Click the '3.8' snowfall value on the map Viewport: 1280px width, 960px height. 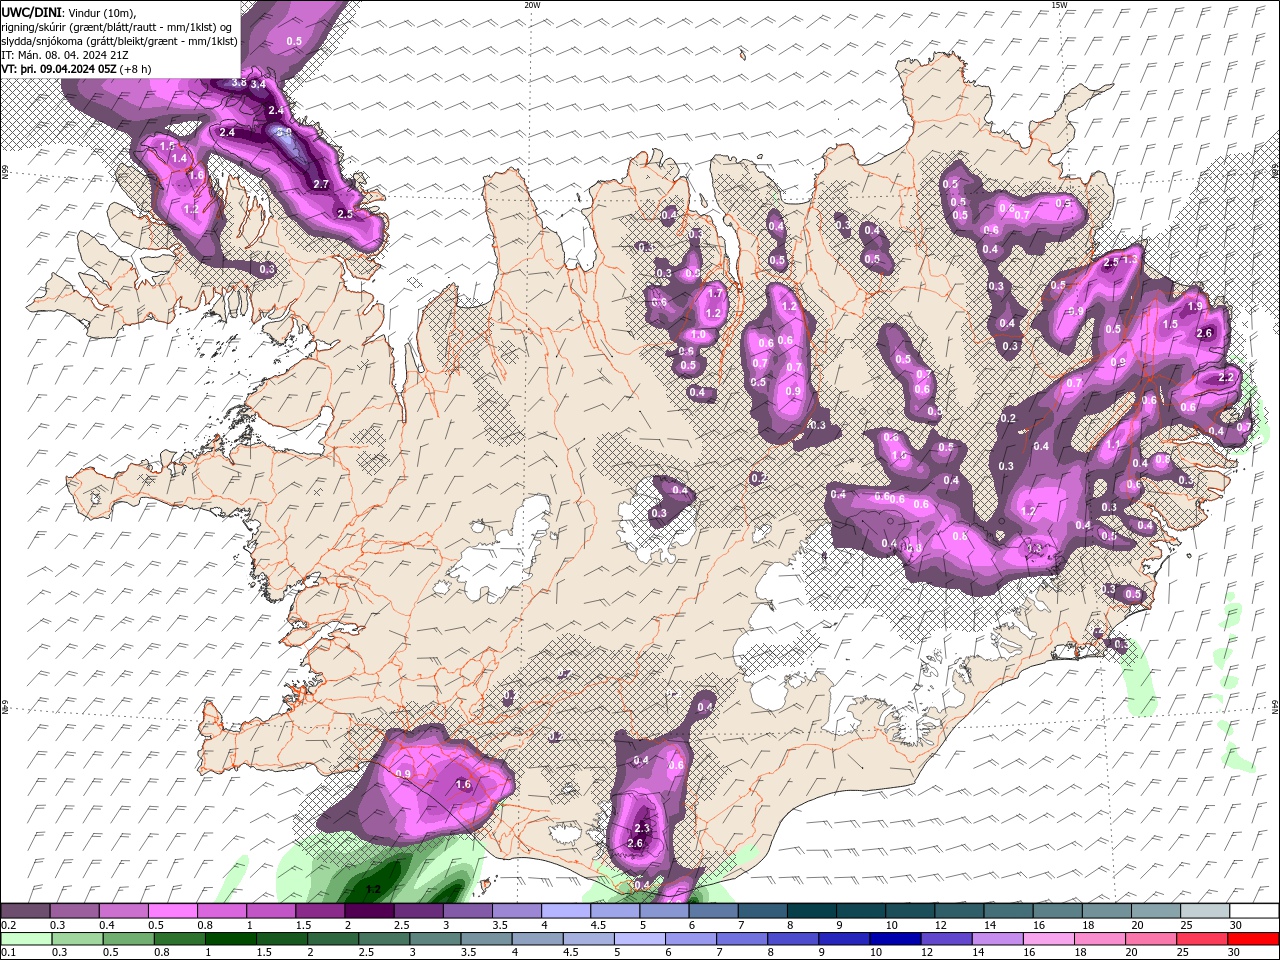click(x=239, y=82)
